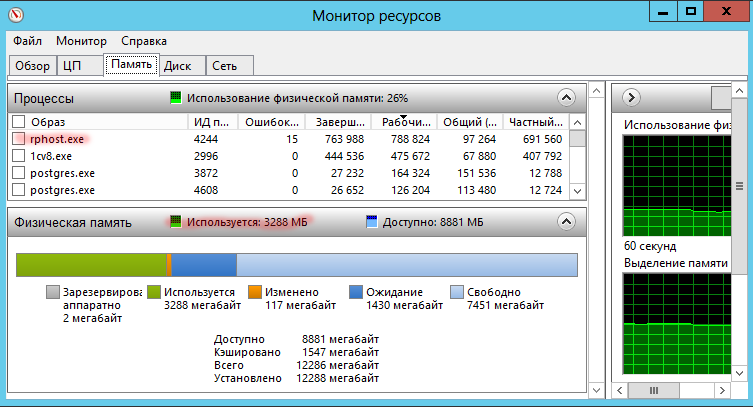The height and width of the screenshot is (407, 753).
Task: Select the 1cv8.exe process name
Action: click(51, 156)
